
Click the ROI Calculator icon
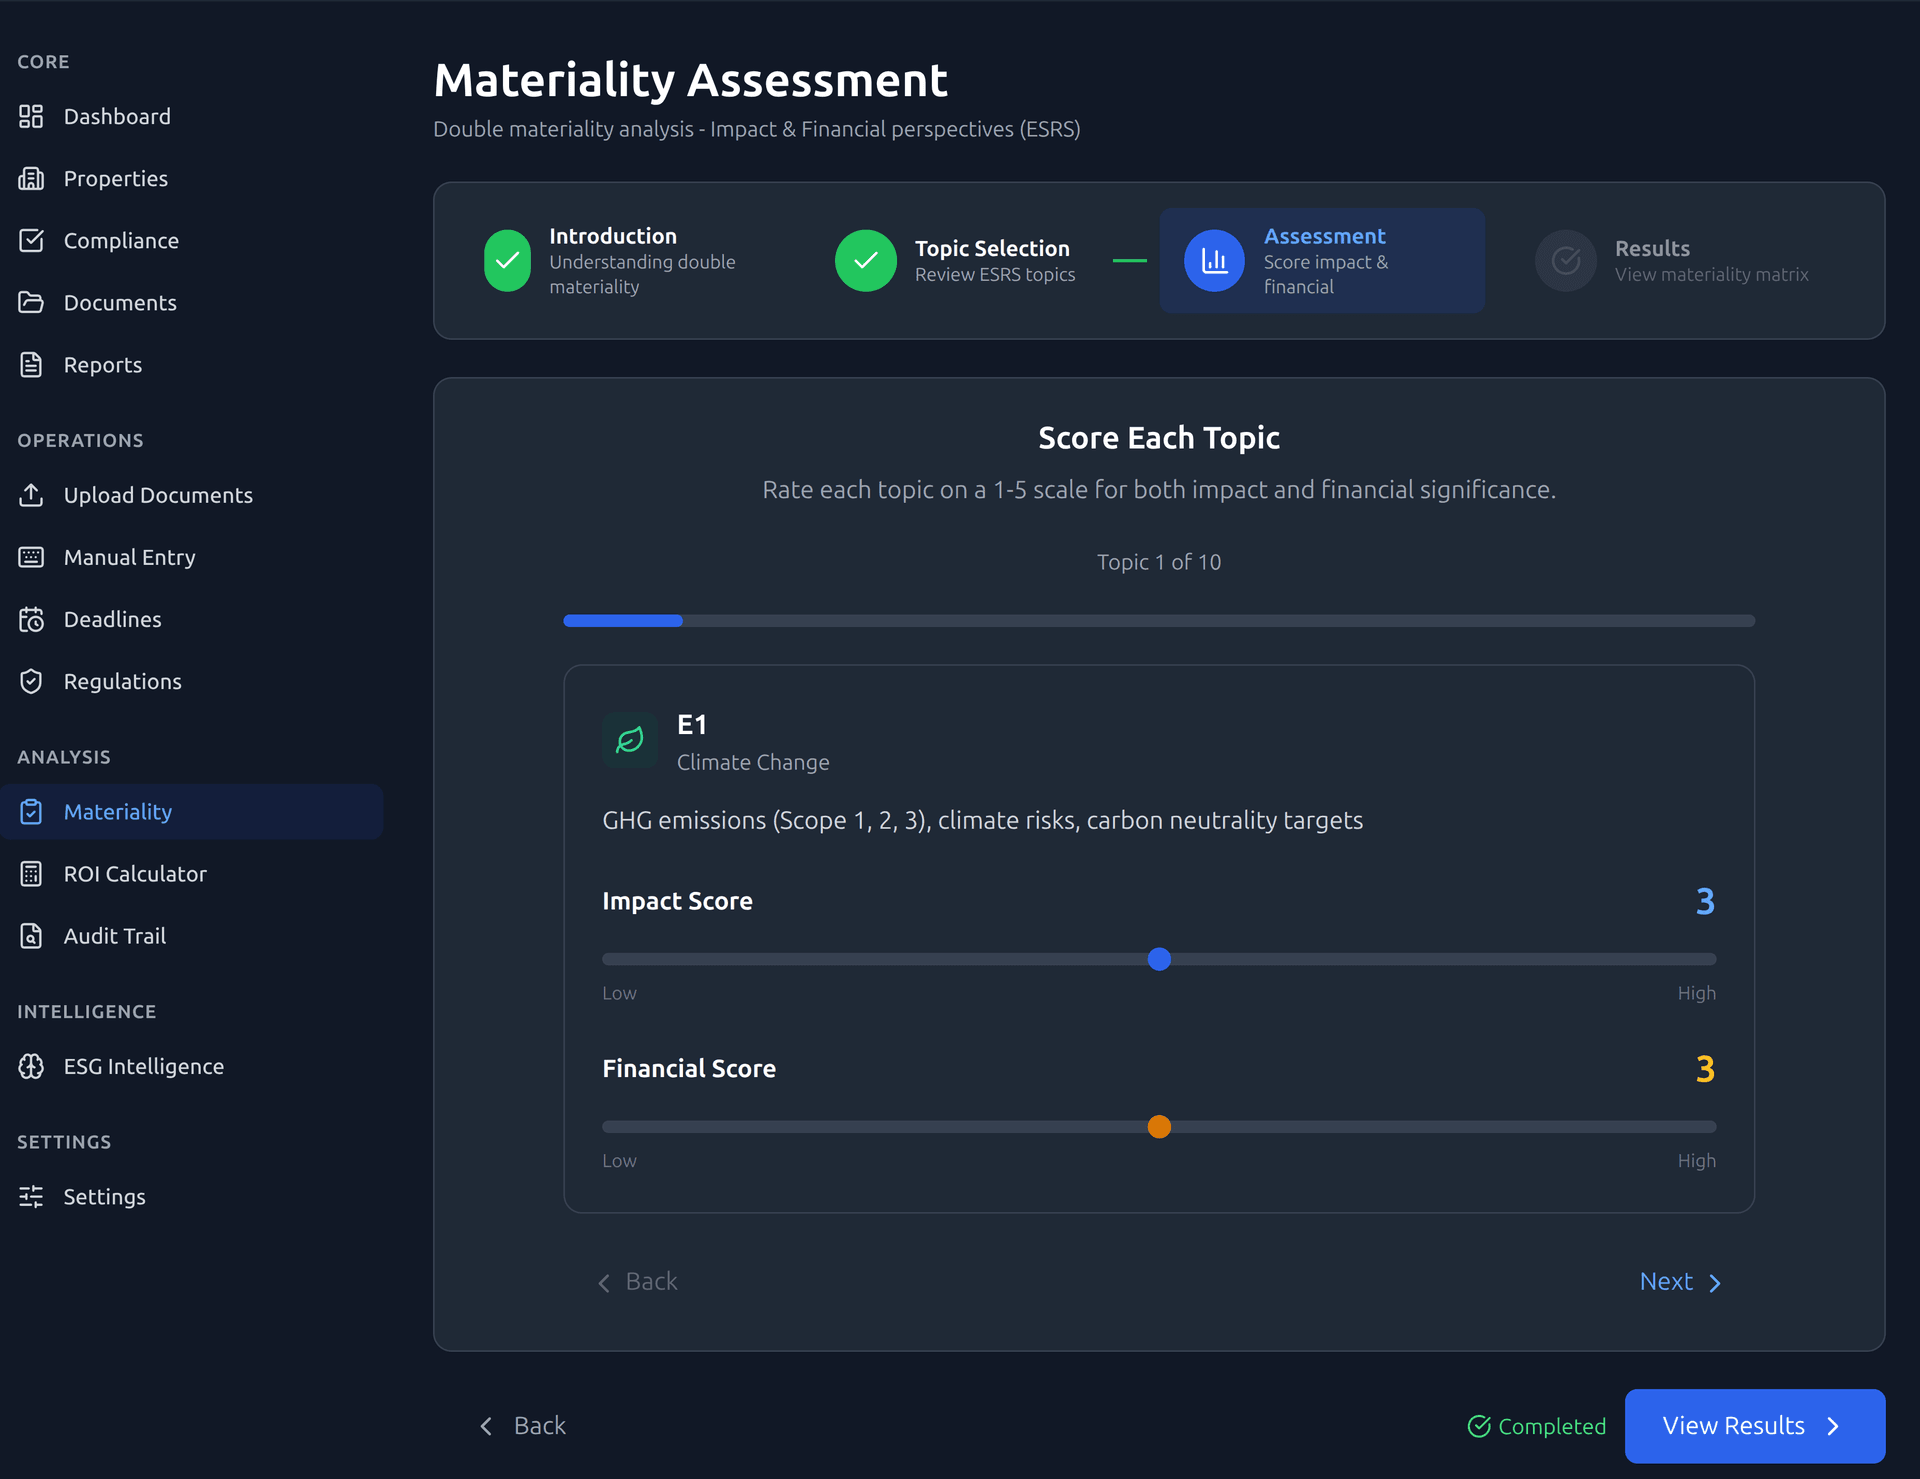(x=31, y=874)
